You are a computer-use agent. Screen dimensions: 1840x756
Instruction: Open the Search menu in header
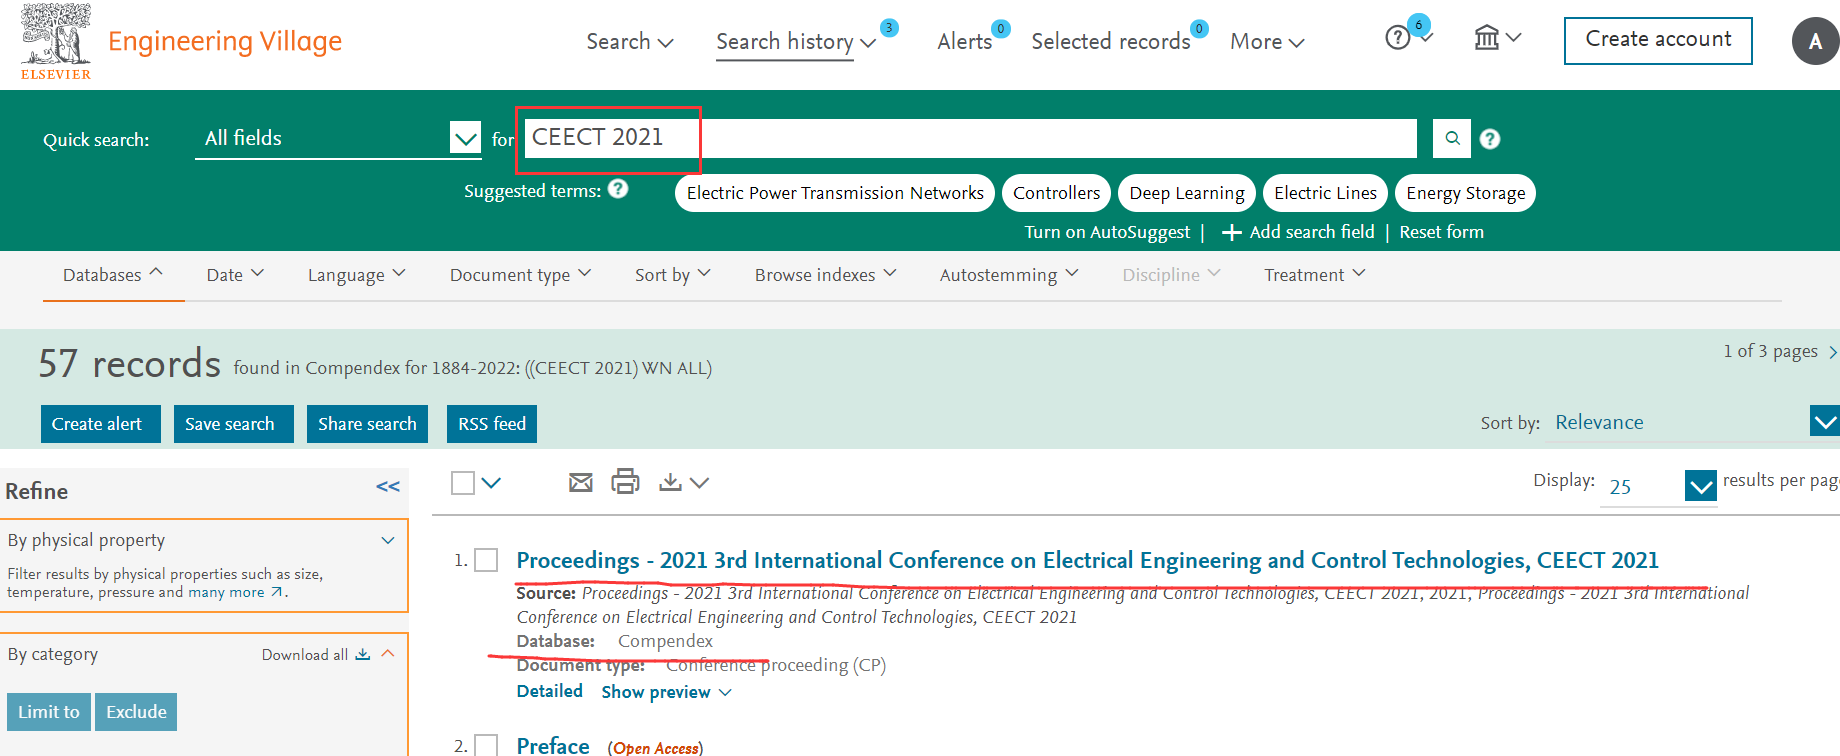(x=630, y=41)
